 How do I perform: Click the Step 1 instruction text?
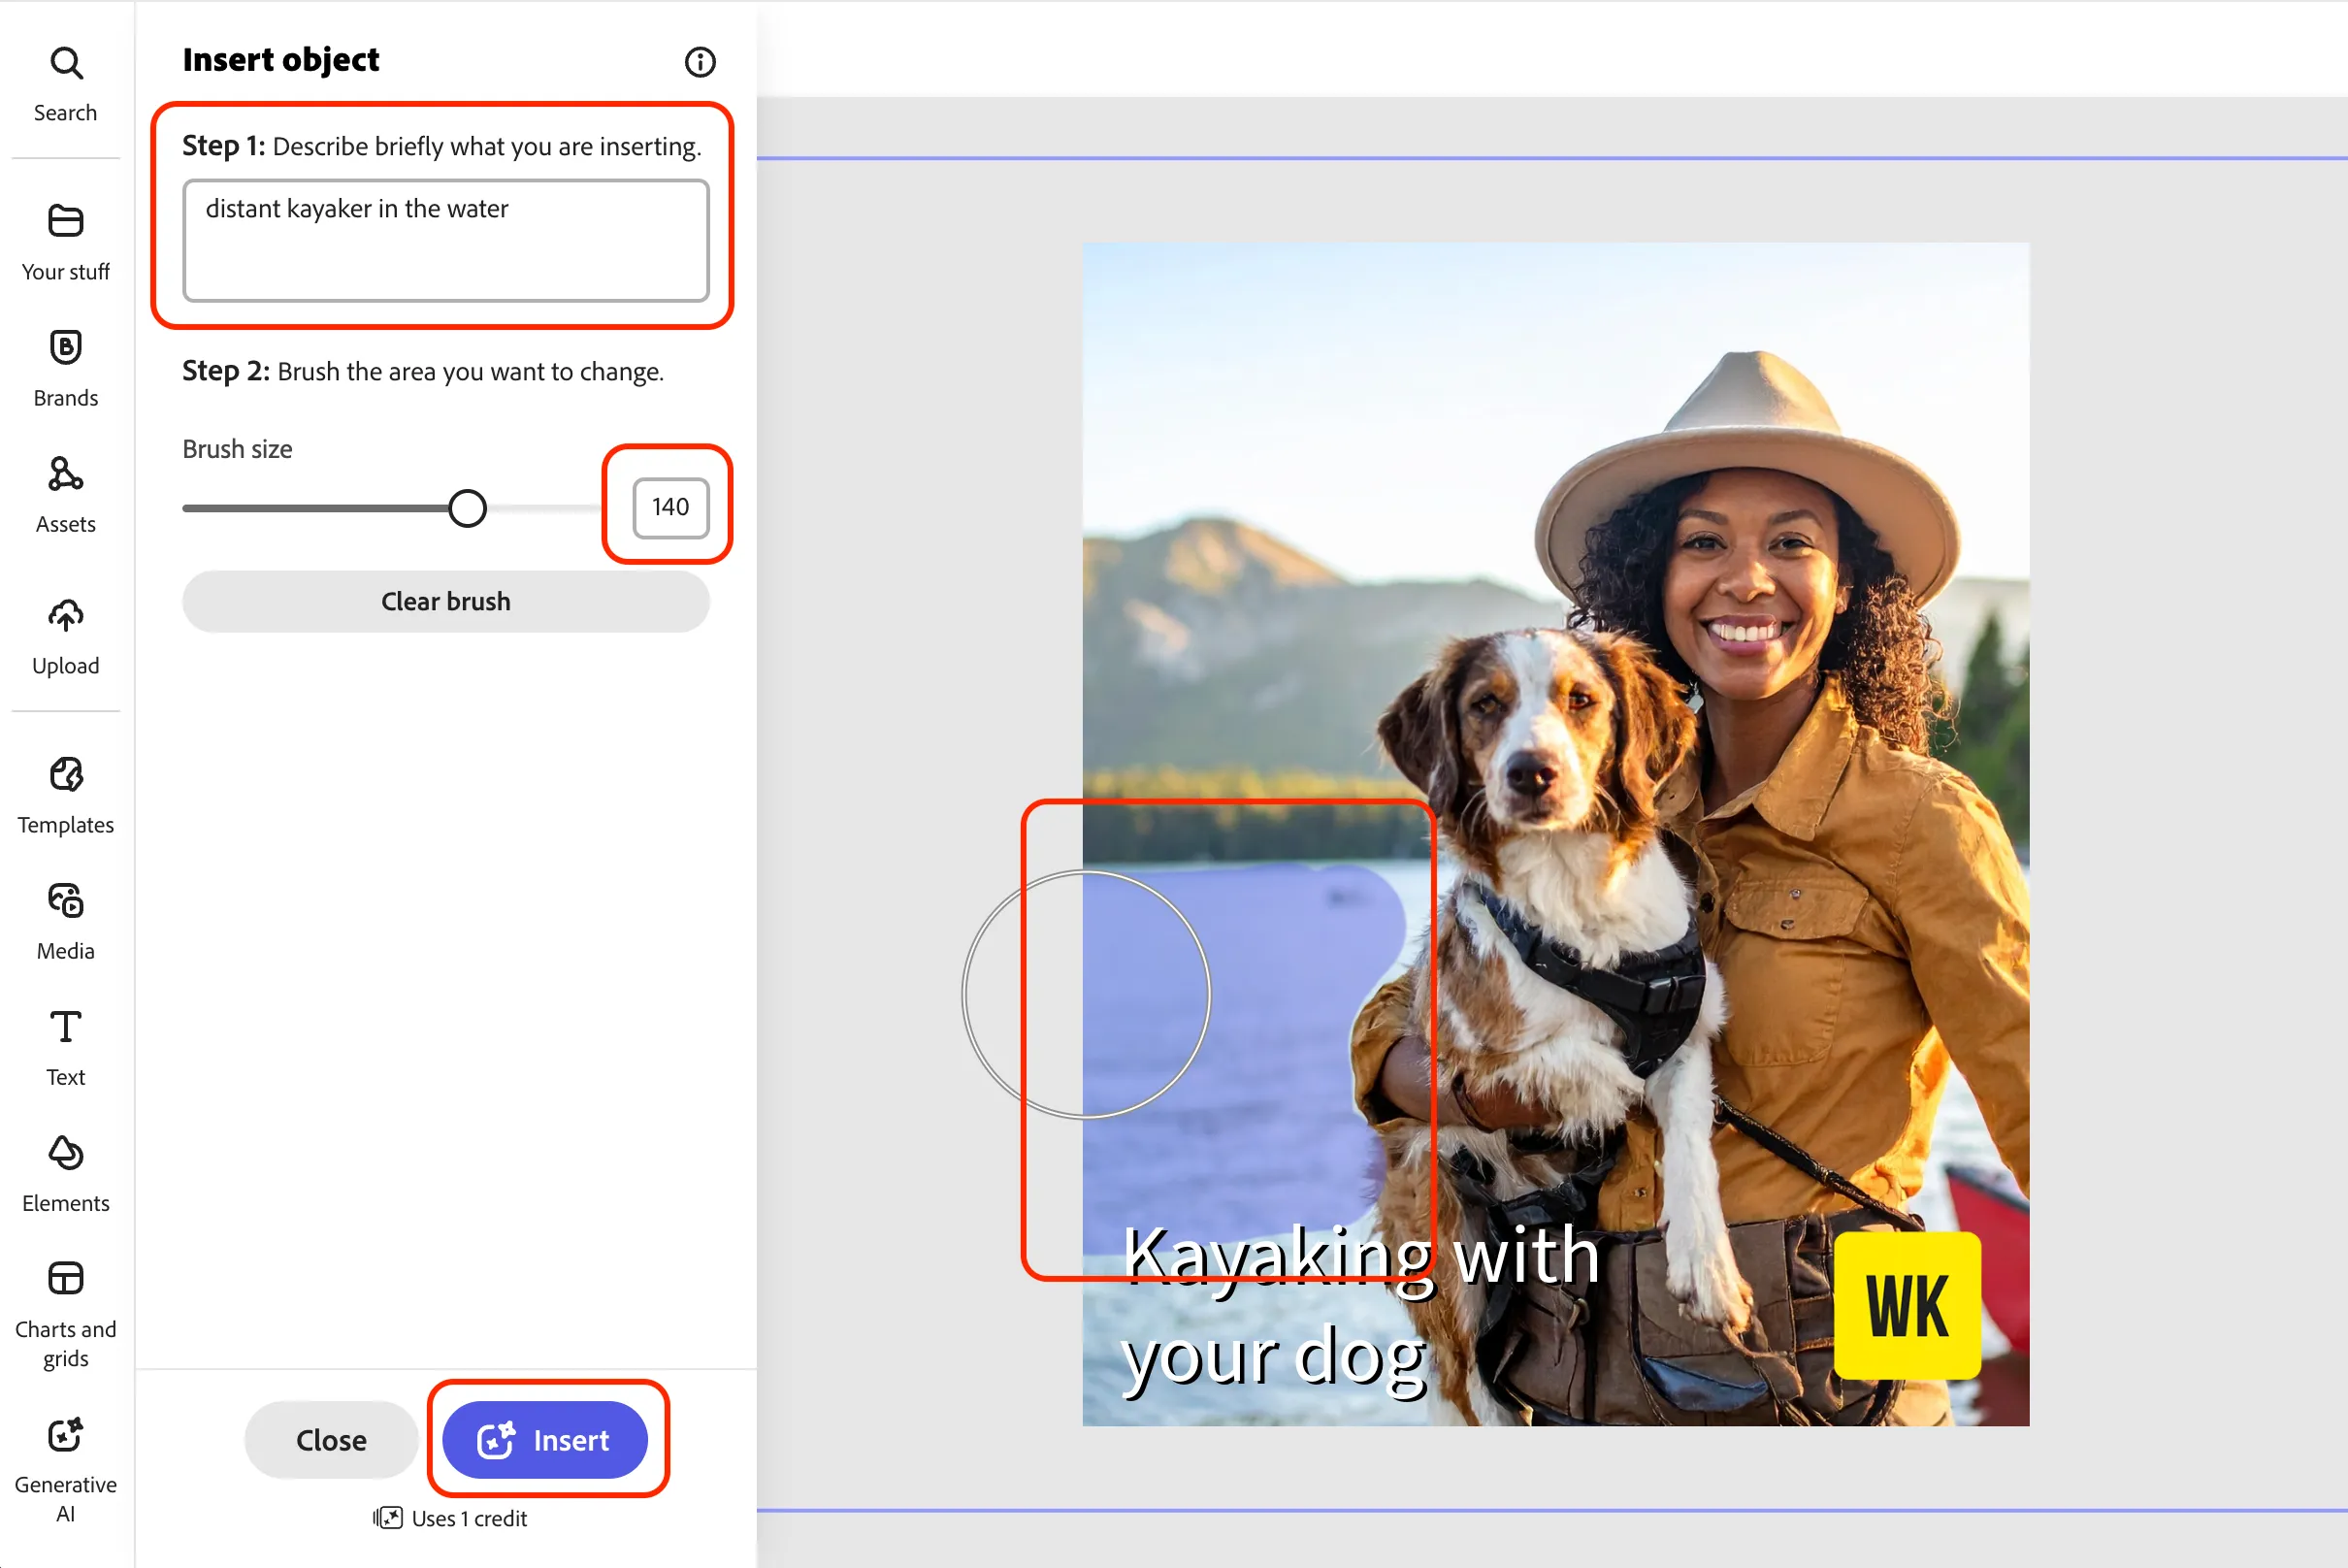tap(442, 146)
